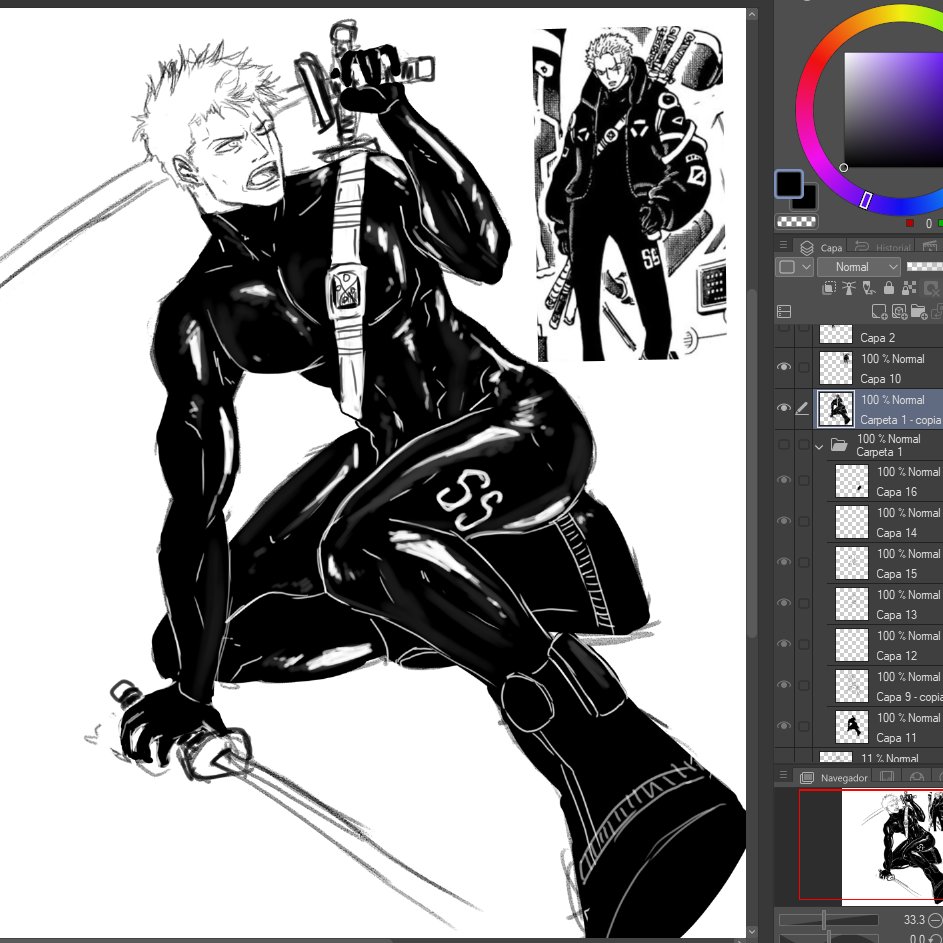Toggle visibility of Capa 14
Image resolution: width=943 pixels, height=943 pixels.
(x=784, y=521)
